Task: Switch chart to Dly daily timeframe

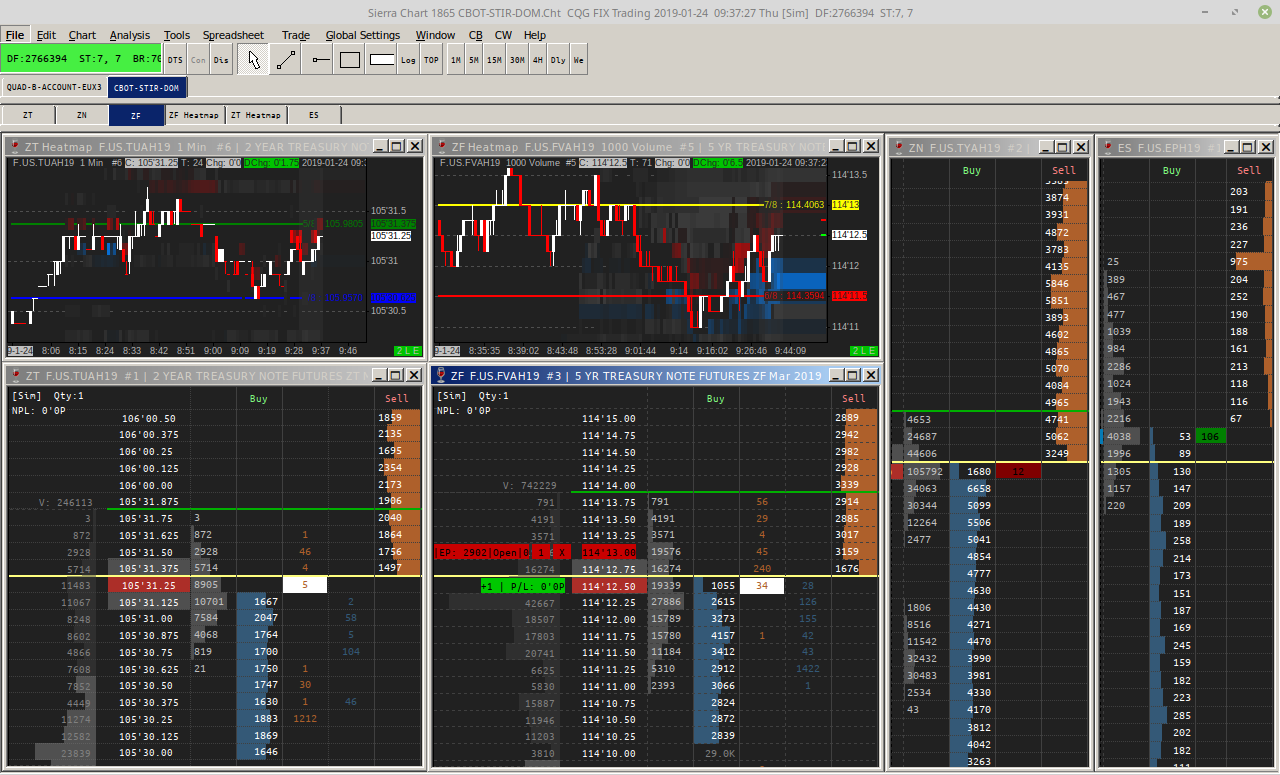Action: click(558, 60)
